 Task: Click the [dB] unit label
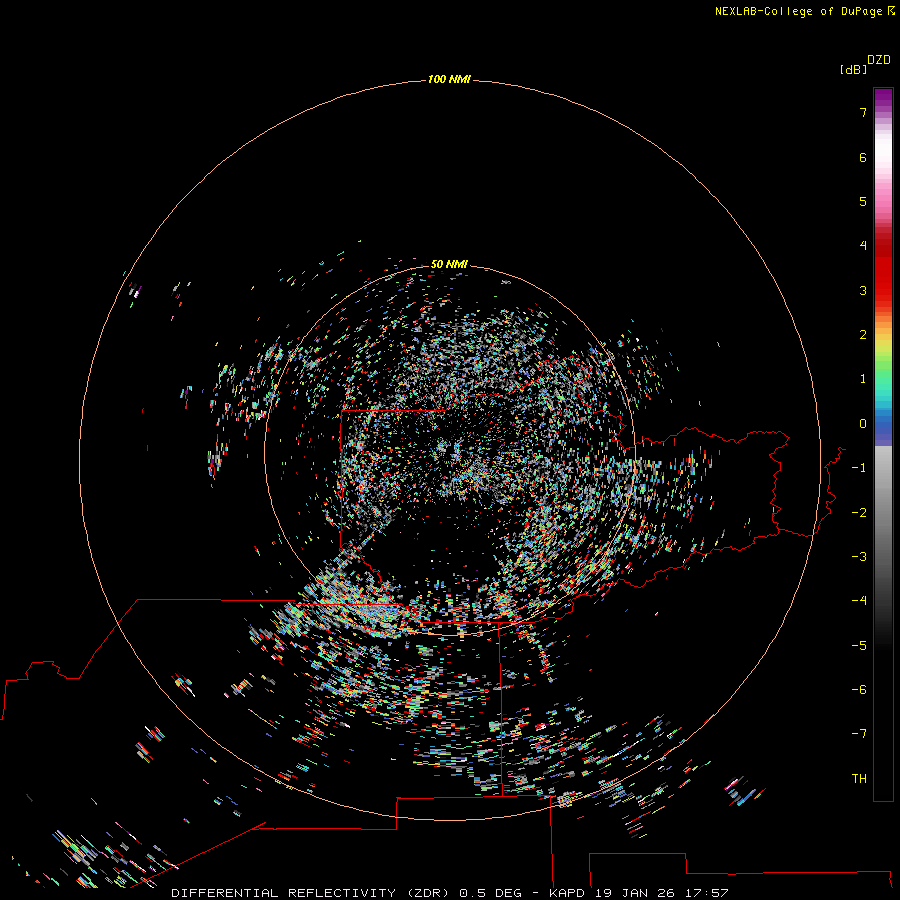(x=853, y=70)
